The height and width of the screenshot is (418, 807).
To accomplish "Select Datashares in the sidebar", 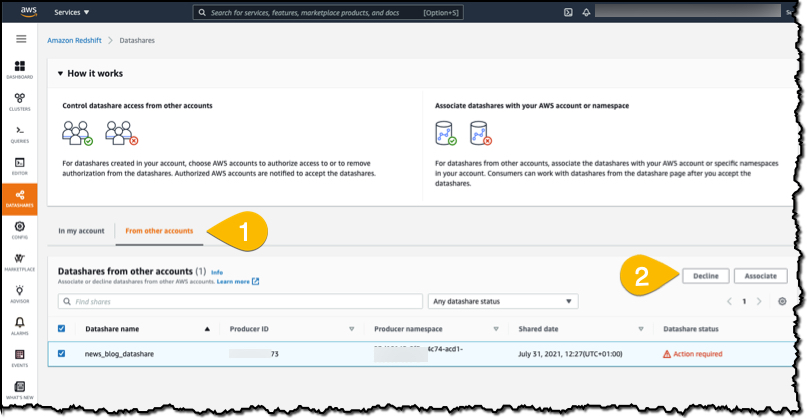I will point(20,198).
